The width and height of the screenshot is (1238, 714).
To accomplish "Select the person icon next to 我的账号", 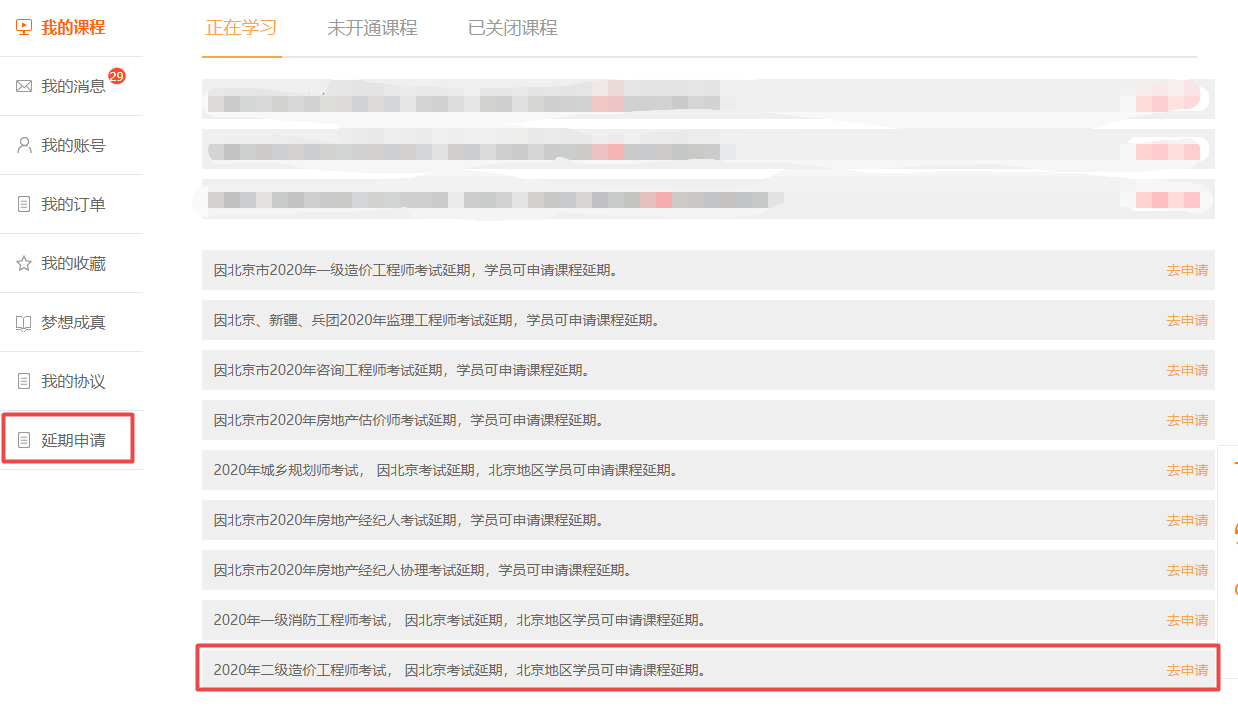I will point(23,145).
